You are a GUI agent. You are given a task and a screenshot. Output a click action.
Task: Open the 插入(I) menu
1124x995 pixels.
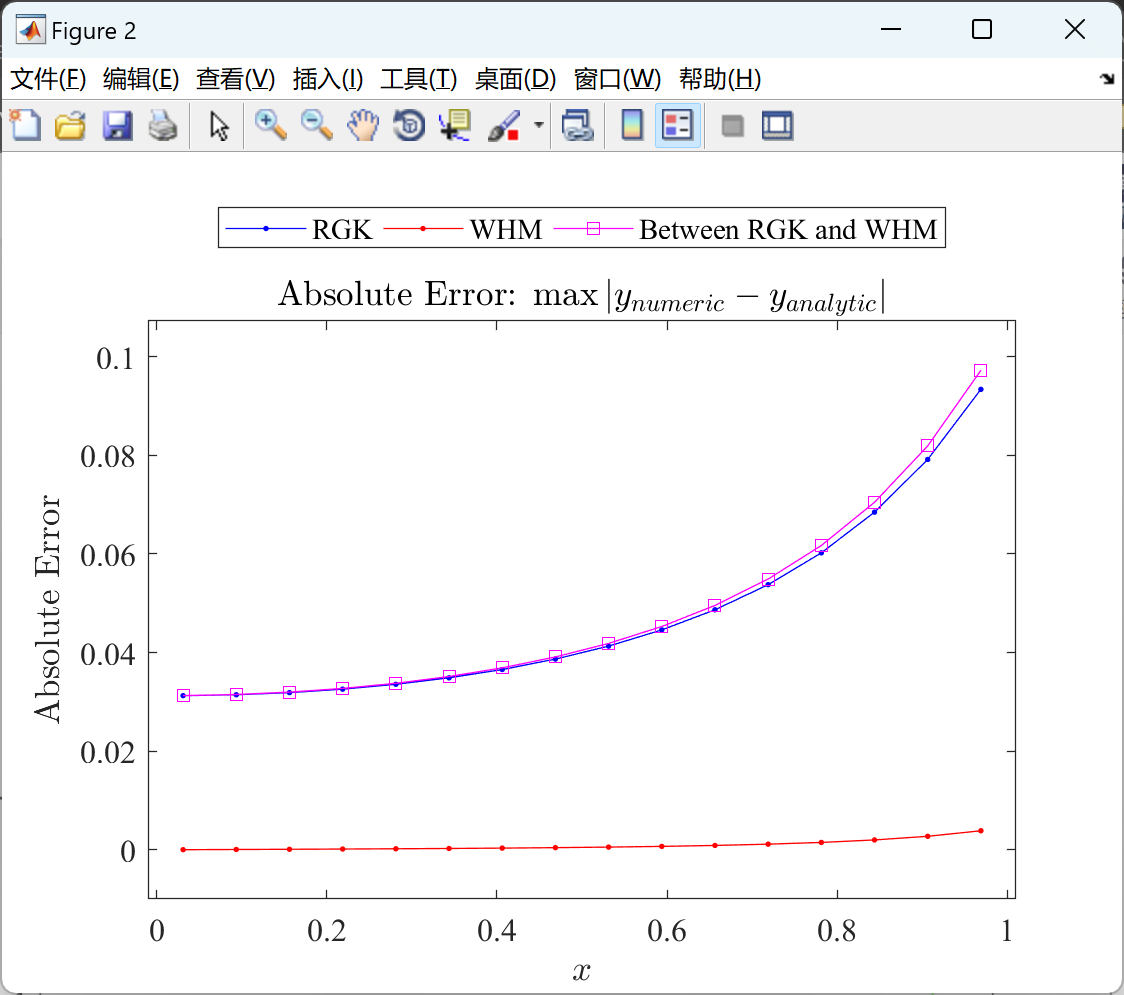[x=328, y=79]
